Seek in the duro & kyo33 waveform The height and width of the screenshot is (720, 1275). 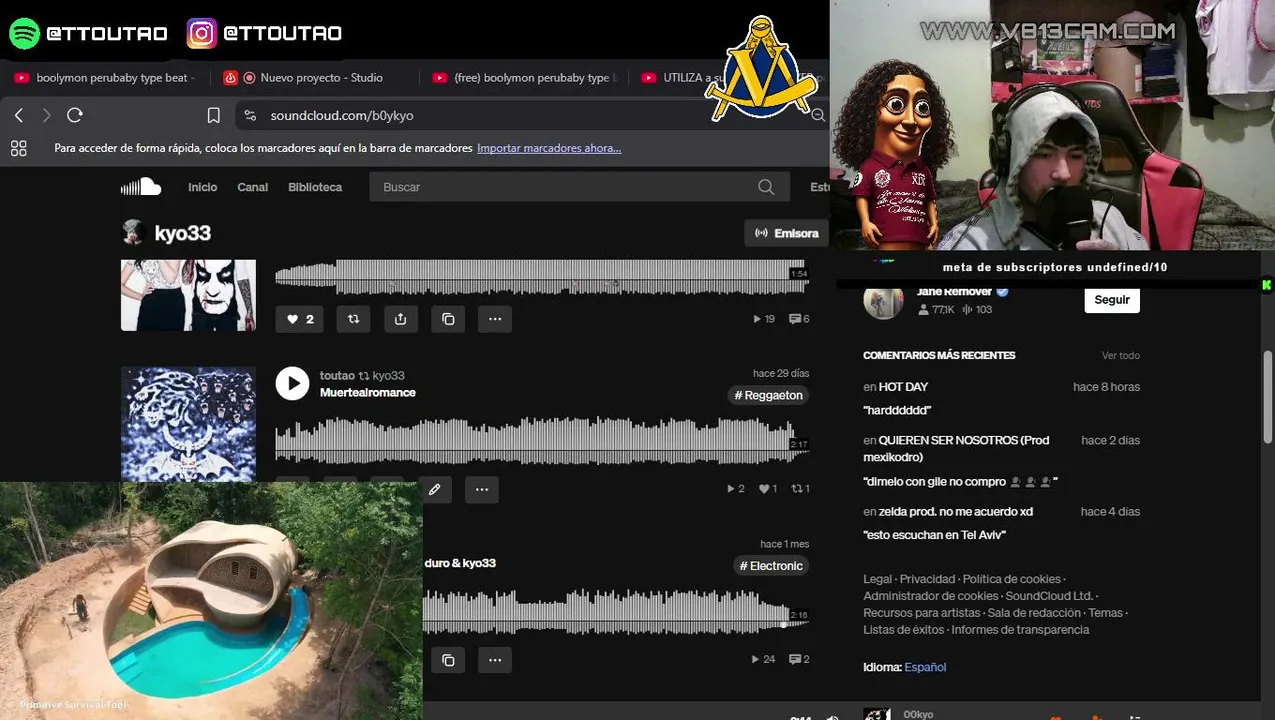(x=615, y=611)
